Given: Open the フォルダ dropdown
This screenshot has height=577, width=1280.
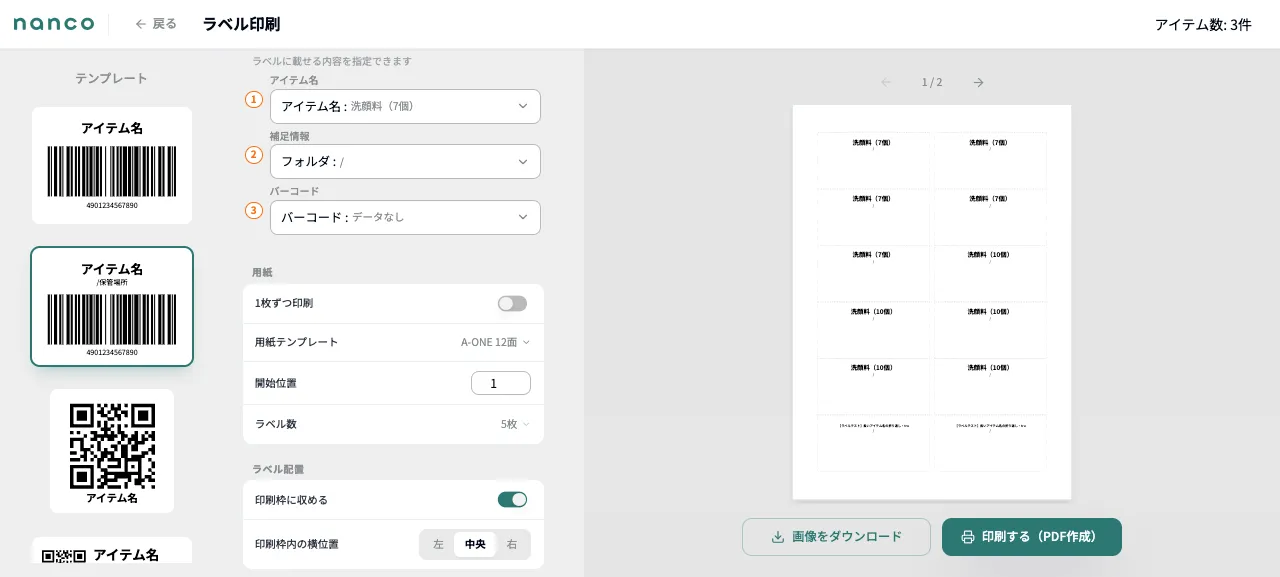Looking at the screenshot, I should click(405, 161).
